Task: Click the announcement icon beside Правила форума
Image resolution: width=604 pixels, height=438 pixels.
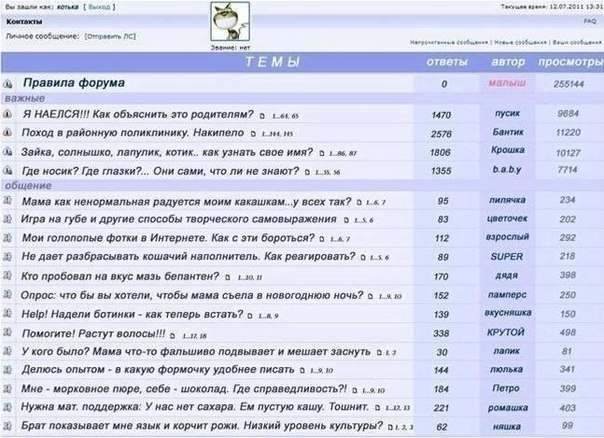Action: point(8,85)
